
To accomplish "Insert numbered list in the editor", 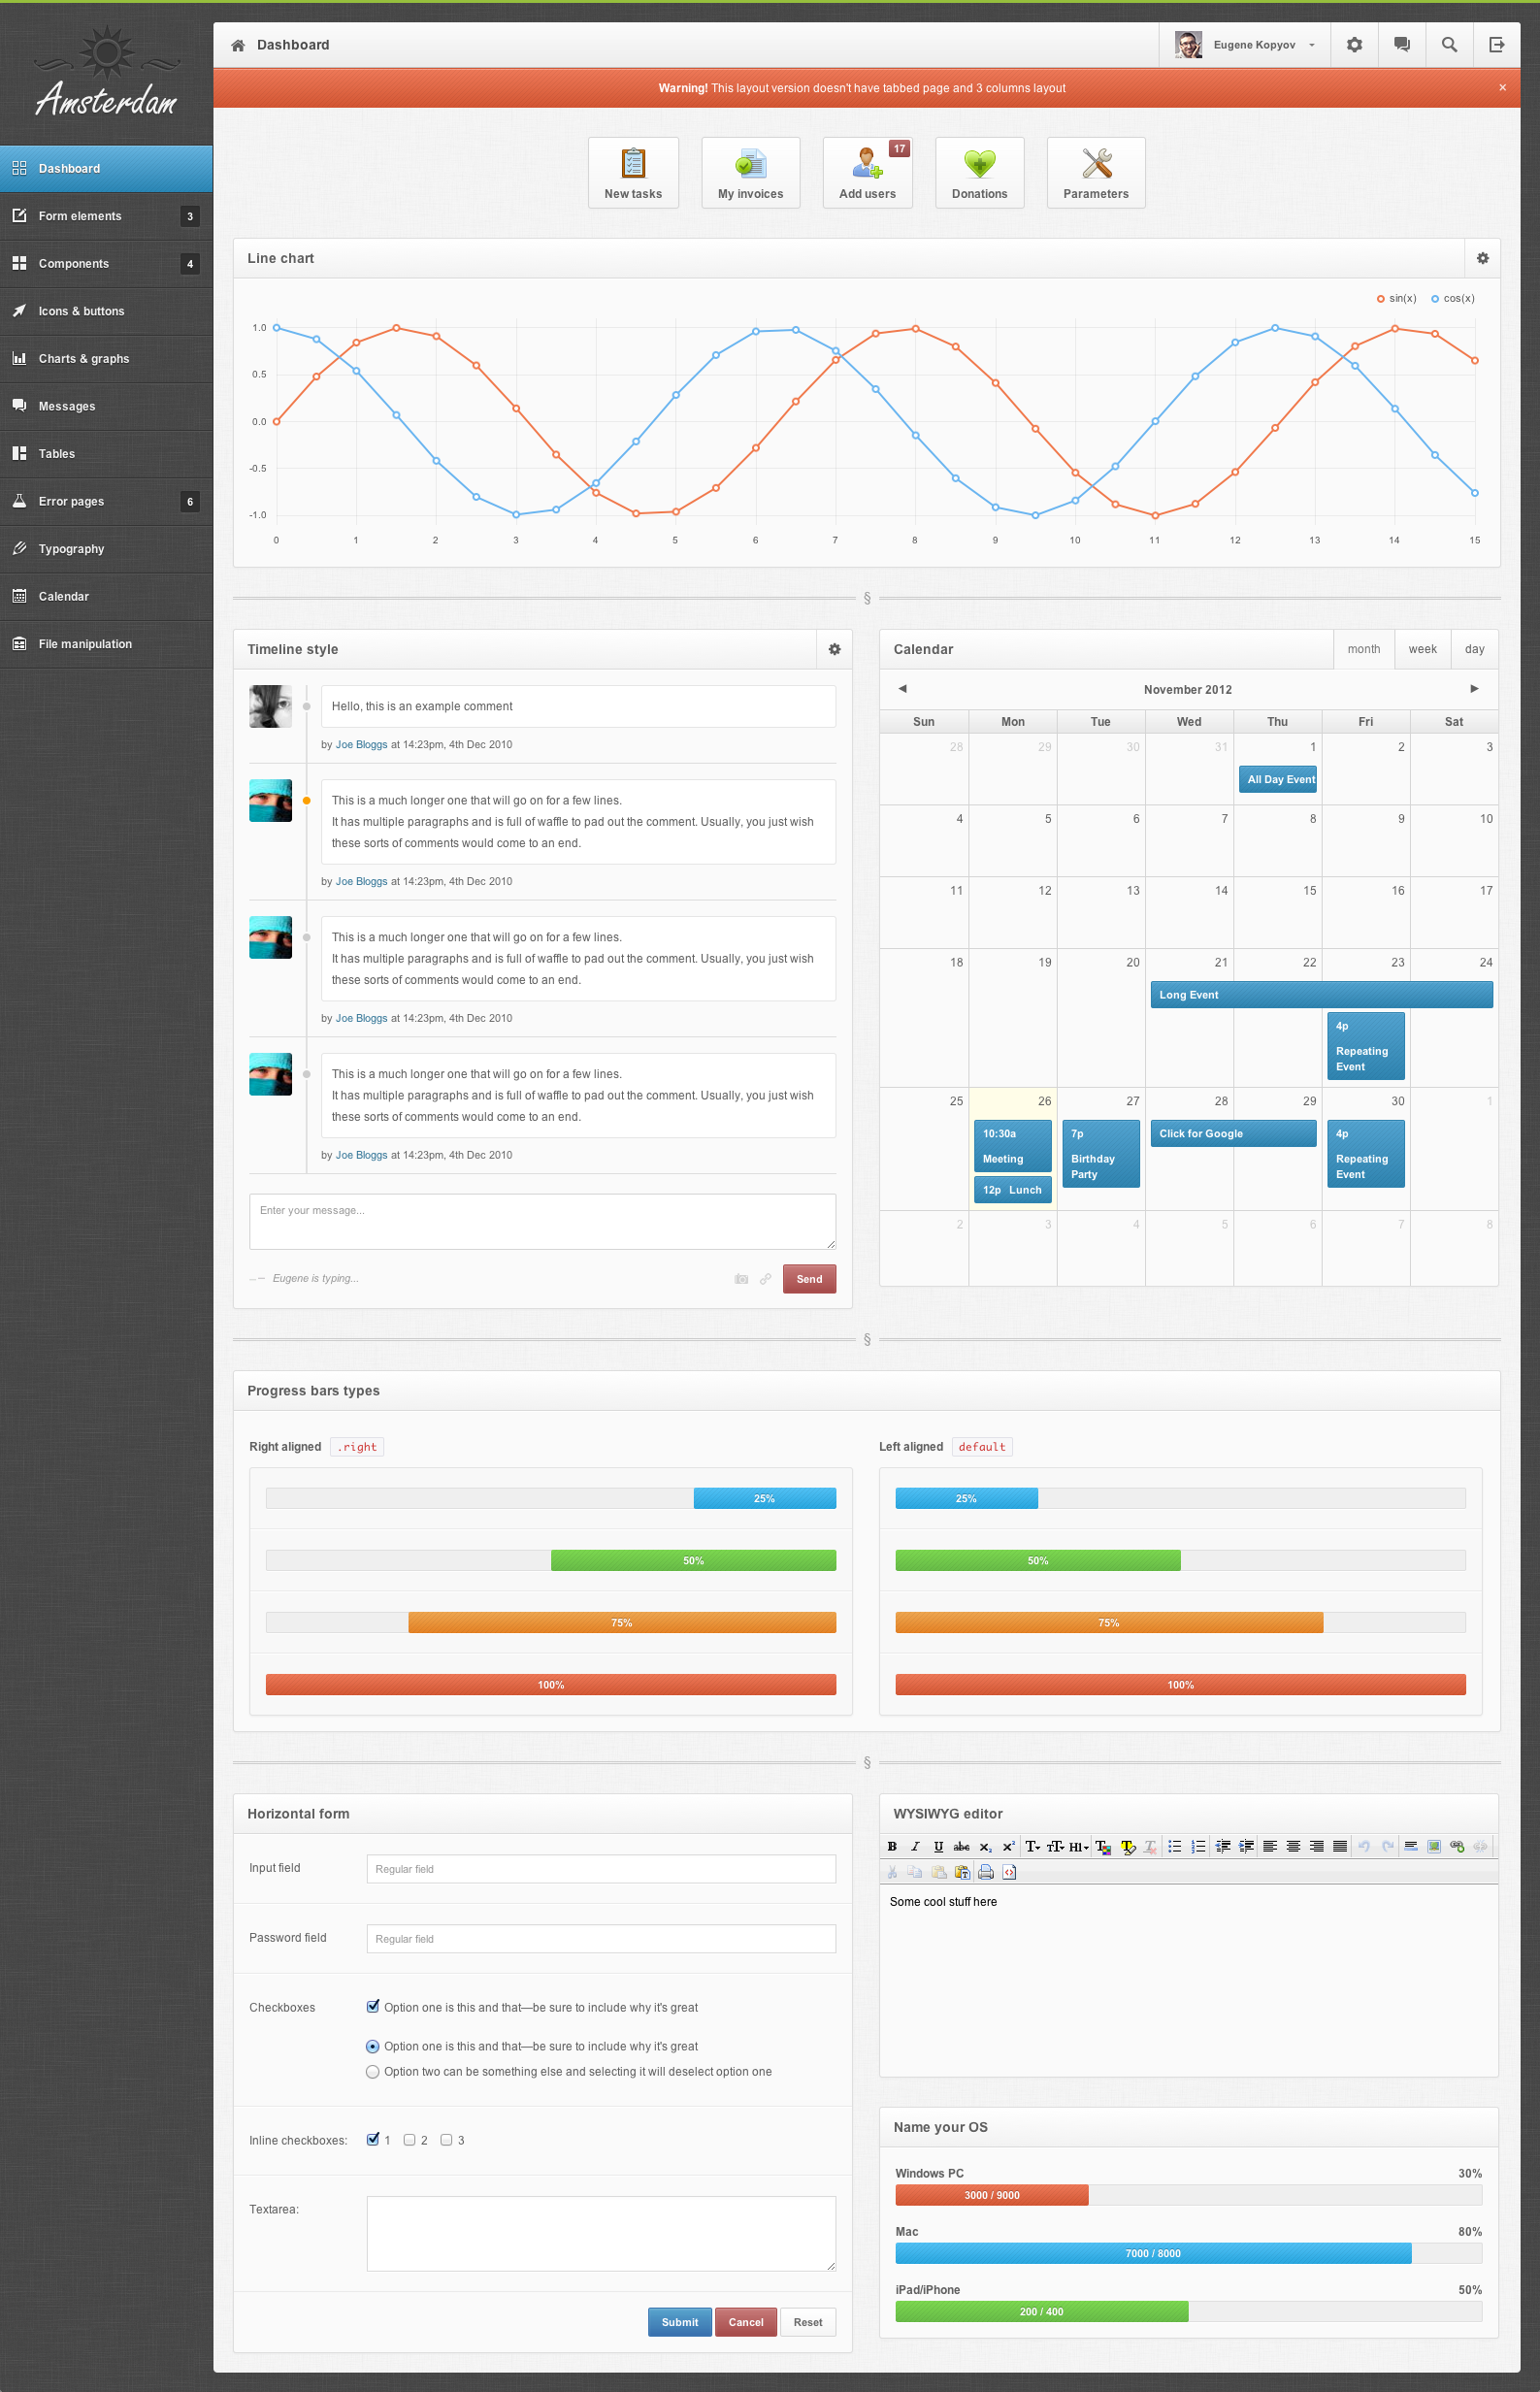I will point(1198,1847).
